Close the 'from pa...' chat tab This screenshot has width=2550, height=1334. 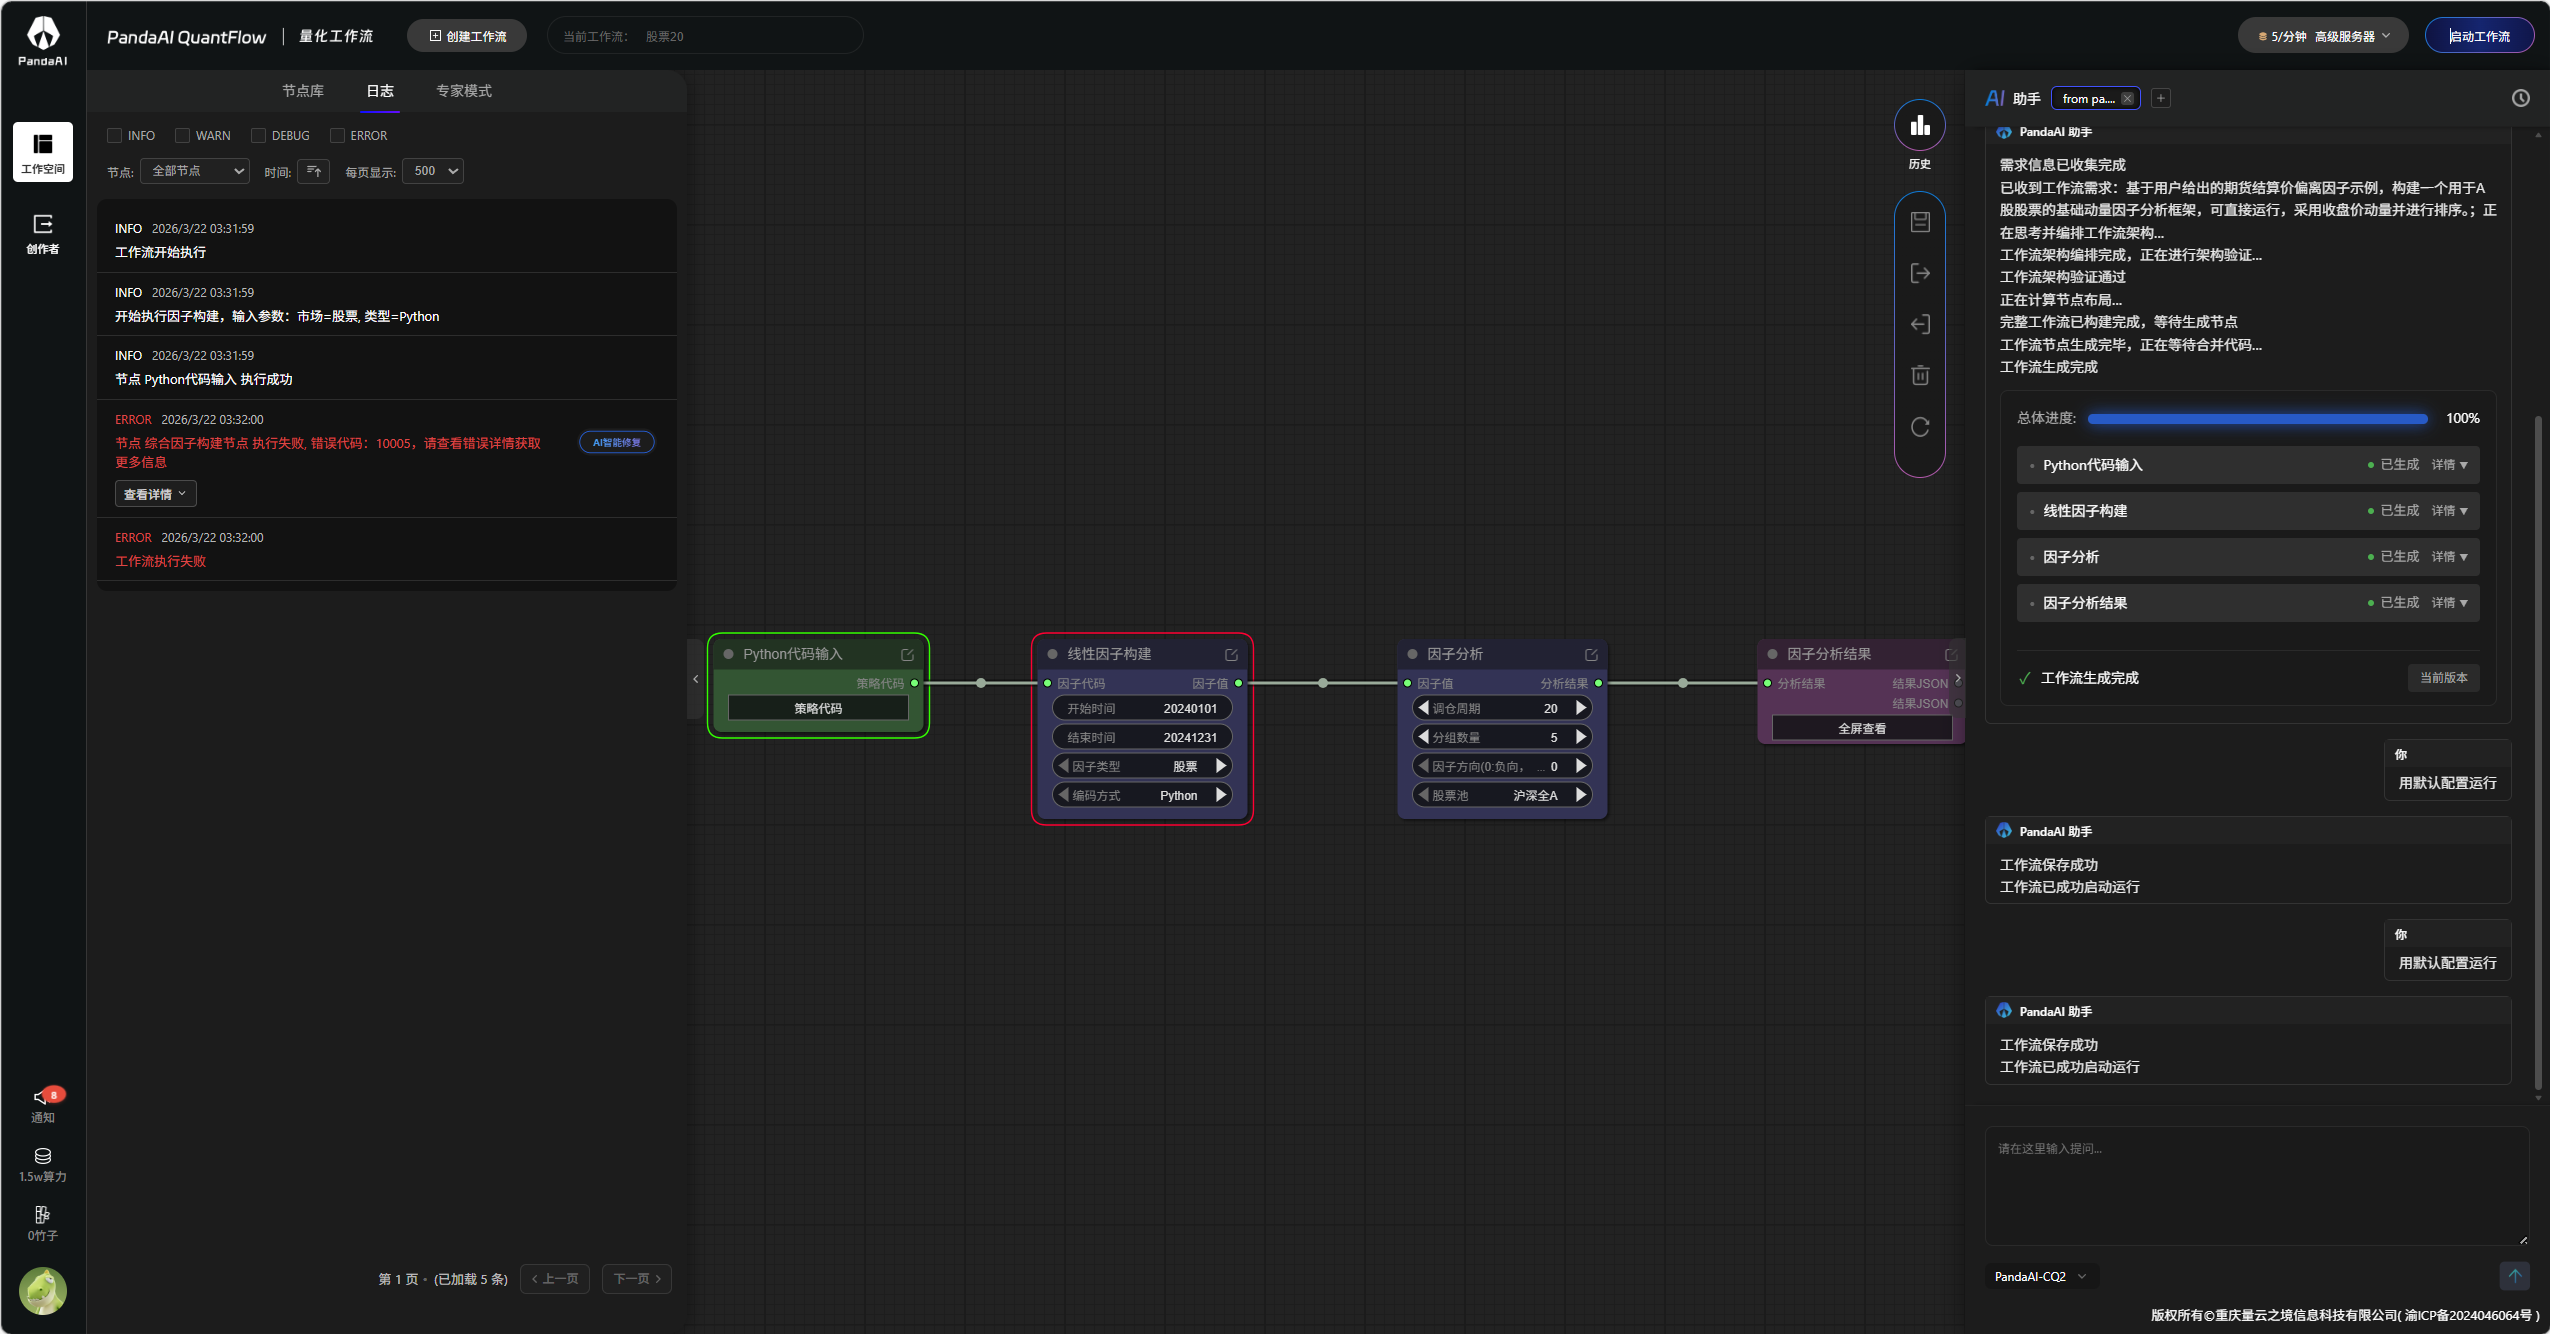tap(2127, 99)
